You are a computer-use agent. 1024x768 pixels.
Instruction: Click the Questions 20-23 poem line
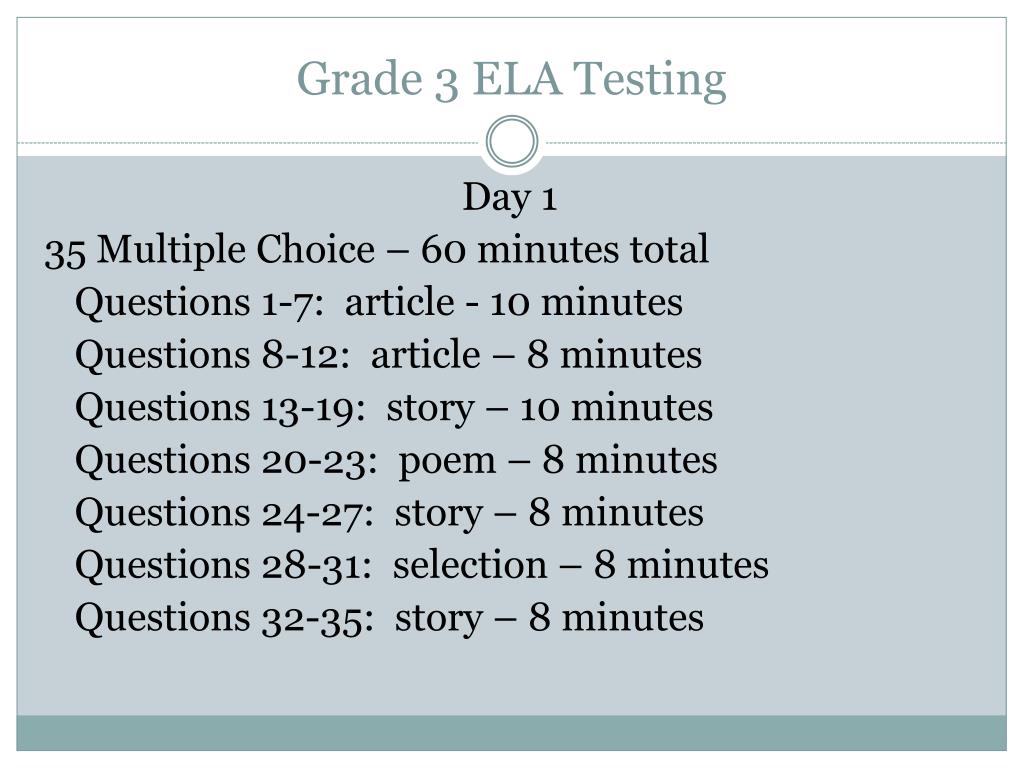(396, 460)
